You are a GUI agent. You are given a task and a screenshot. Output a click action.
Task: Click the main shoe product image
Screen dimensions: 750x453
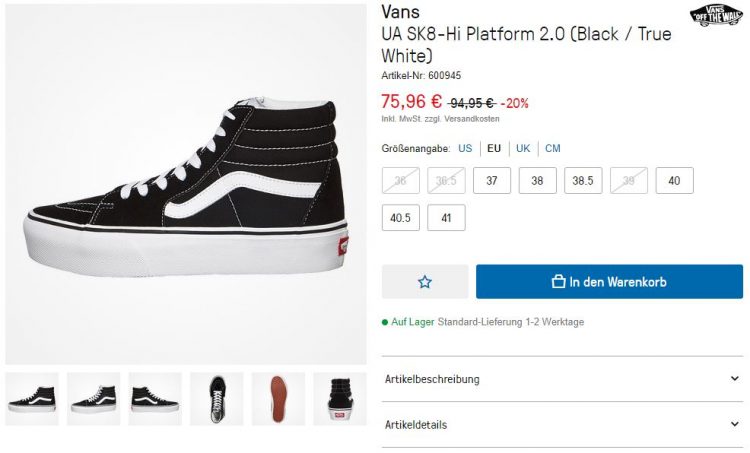[186, 185]
